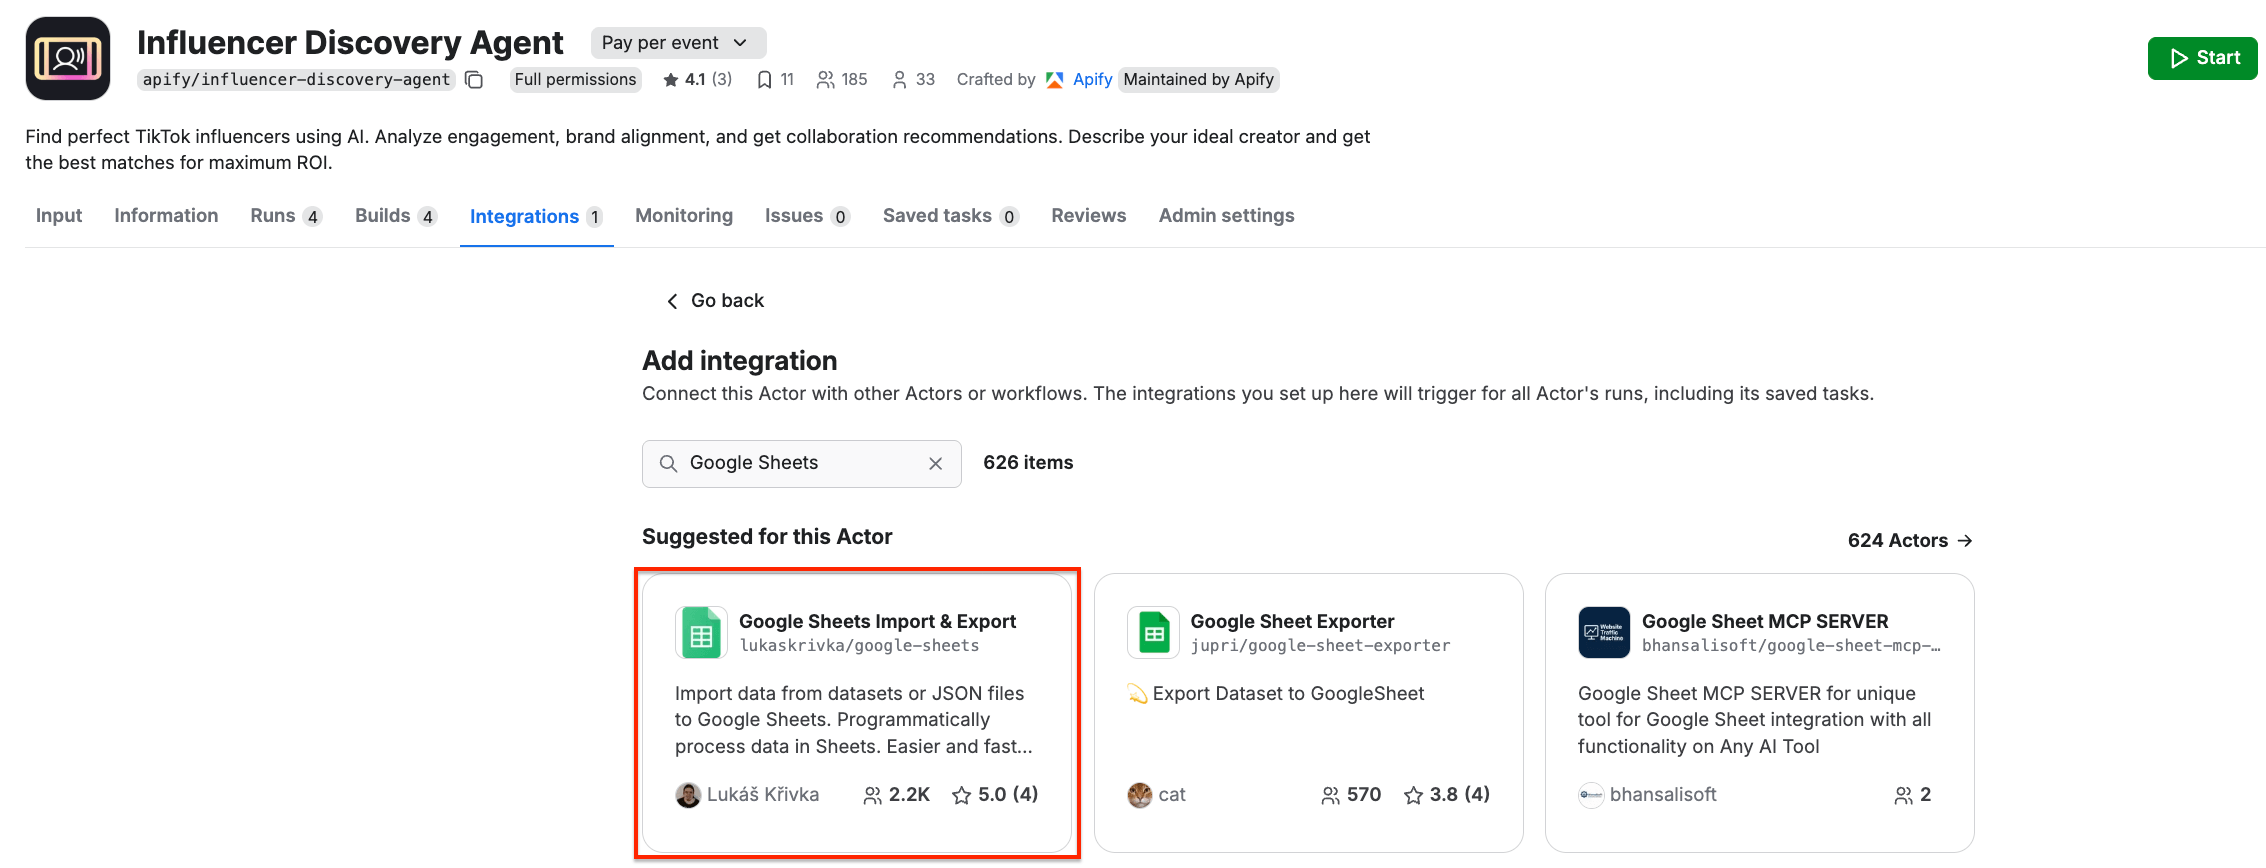Click the Full permissions badge
This screenshot has height=868, width=2266.
click(575, 80)
